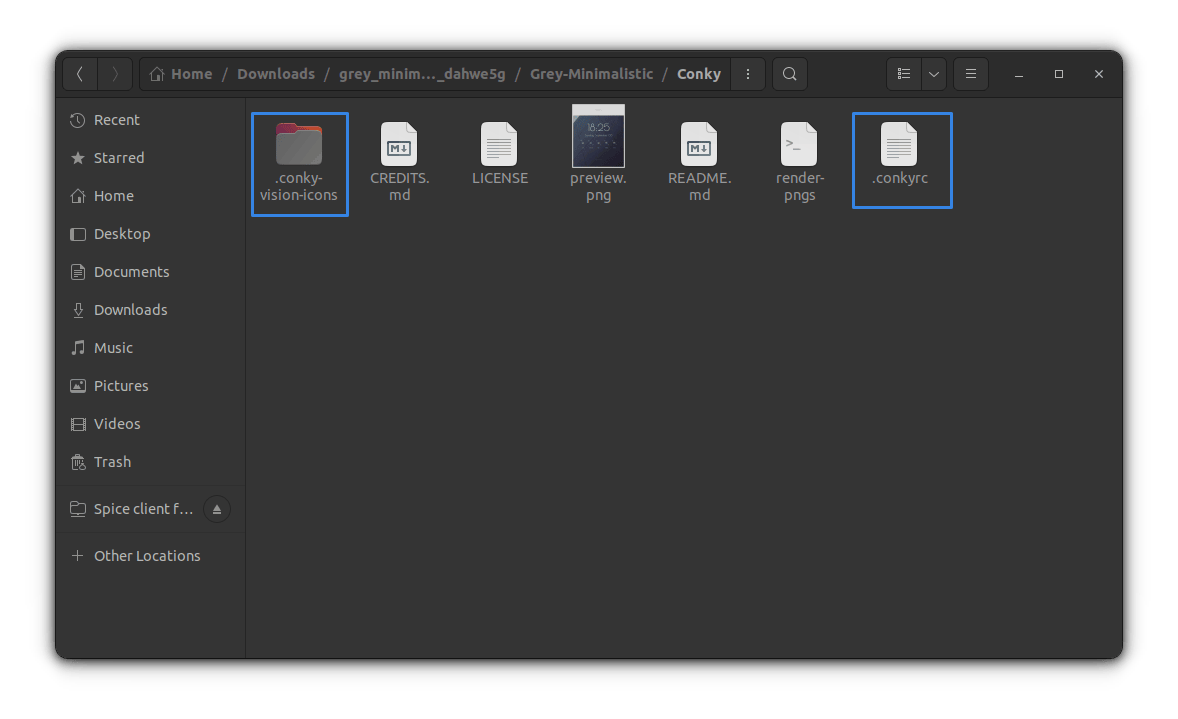The height and width of the screenshot is (719, 1178).
Task: Expand the view options dropdown arrow
Action: pyautogui.click(x=933, y=74)
